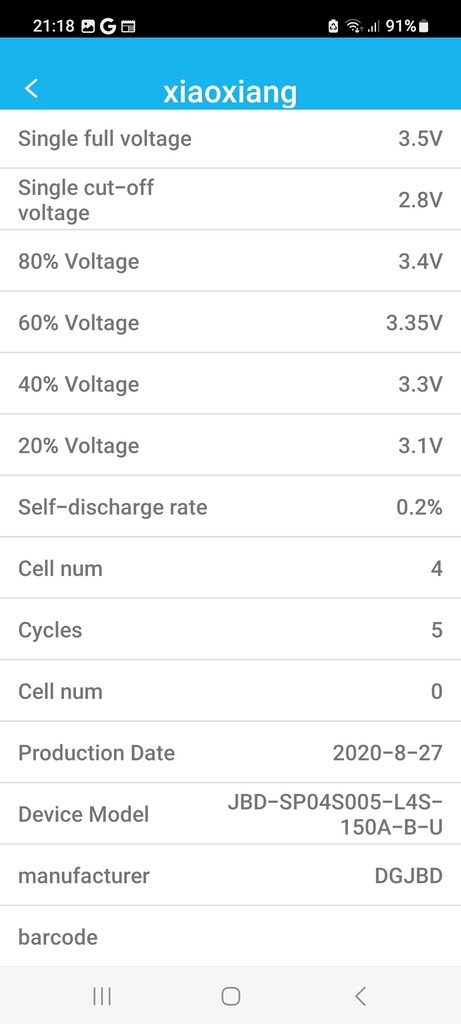The width and height of the screenshot is (461, 1024).
Task: Tap Android recent apps navigation icon
Action: click(x=102, y=996)
